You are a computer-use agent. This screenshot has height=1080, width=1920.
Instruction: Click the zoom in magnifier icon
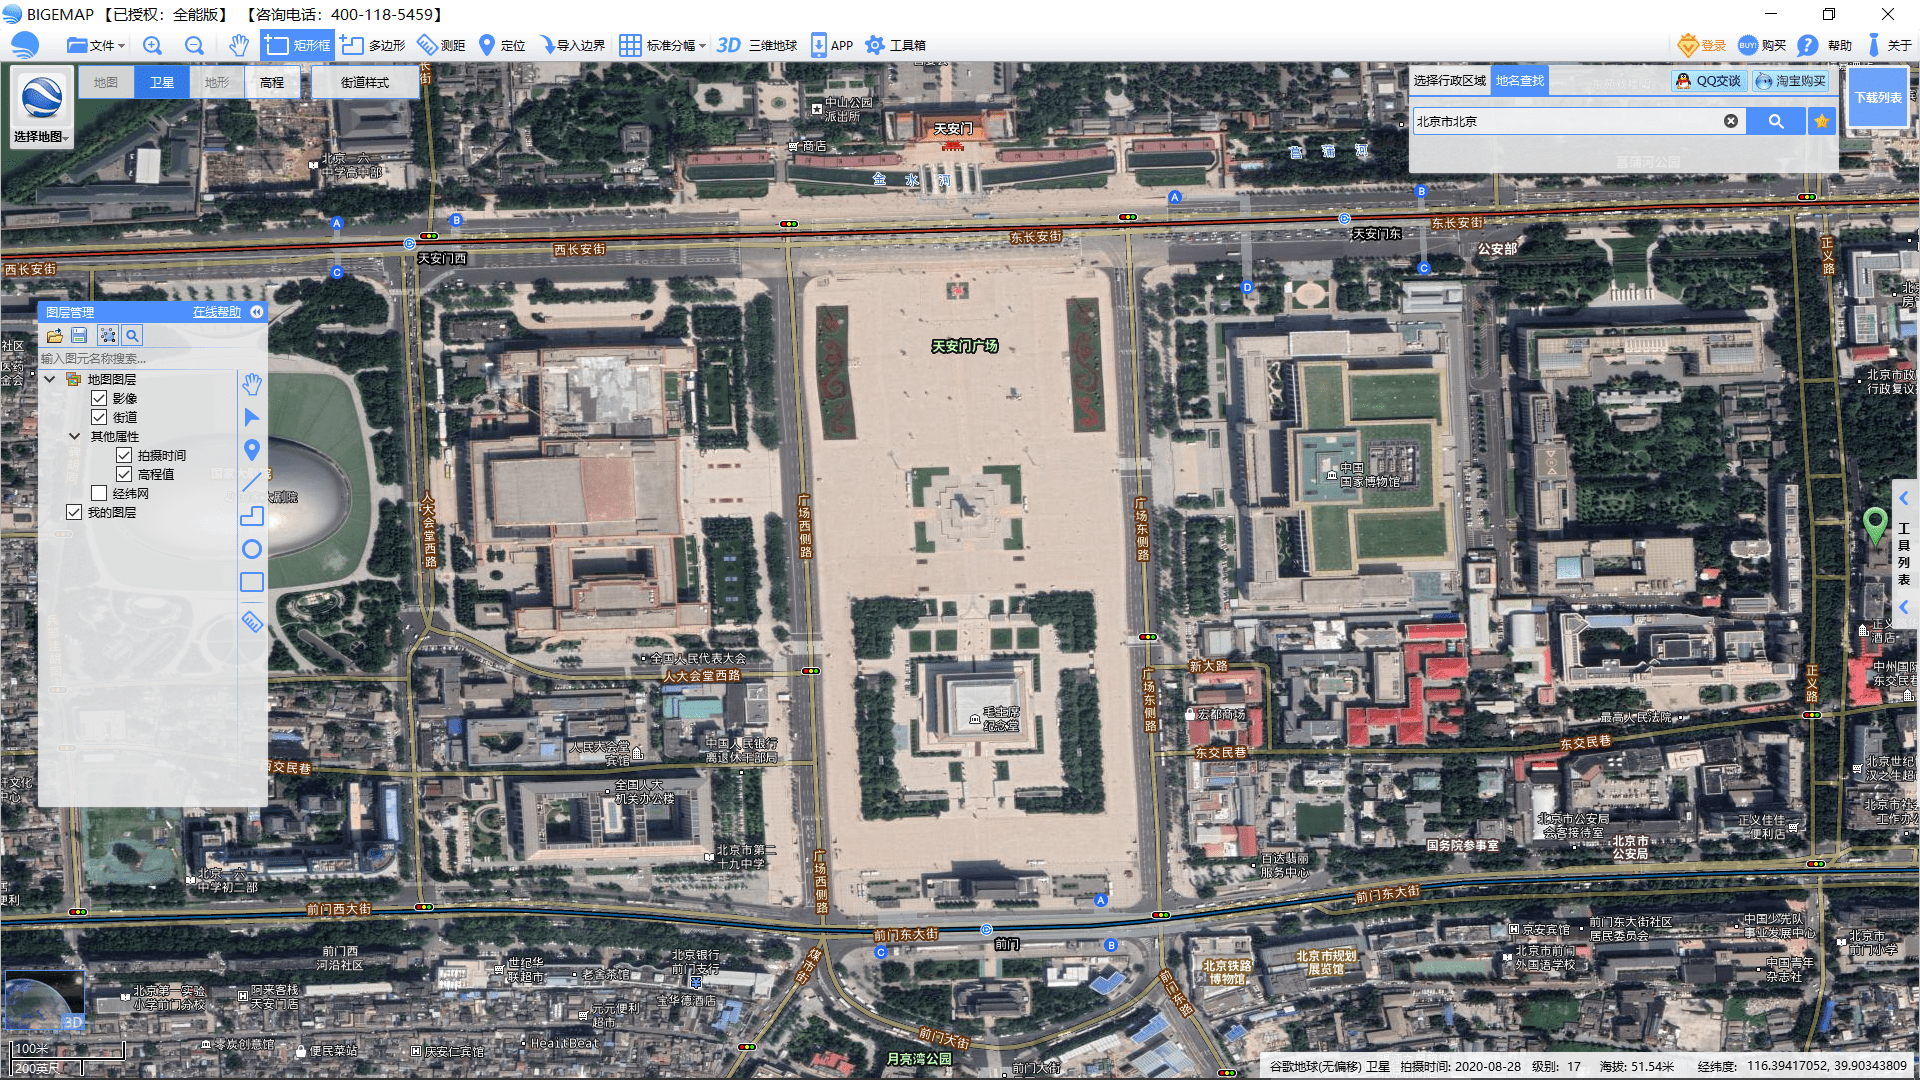click(152, 45)
